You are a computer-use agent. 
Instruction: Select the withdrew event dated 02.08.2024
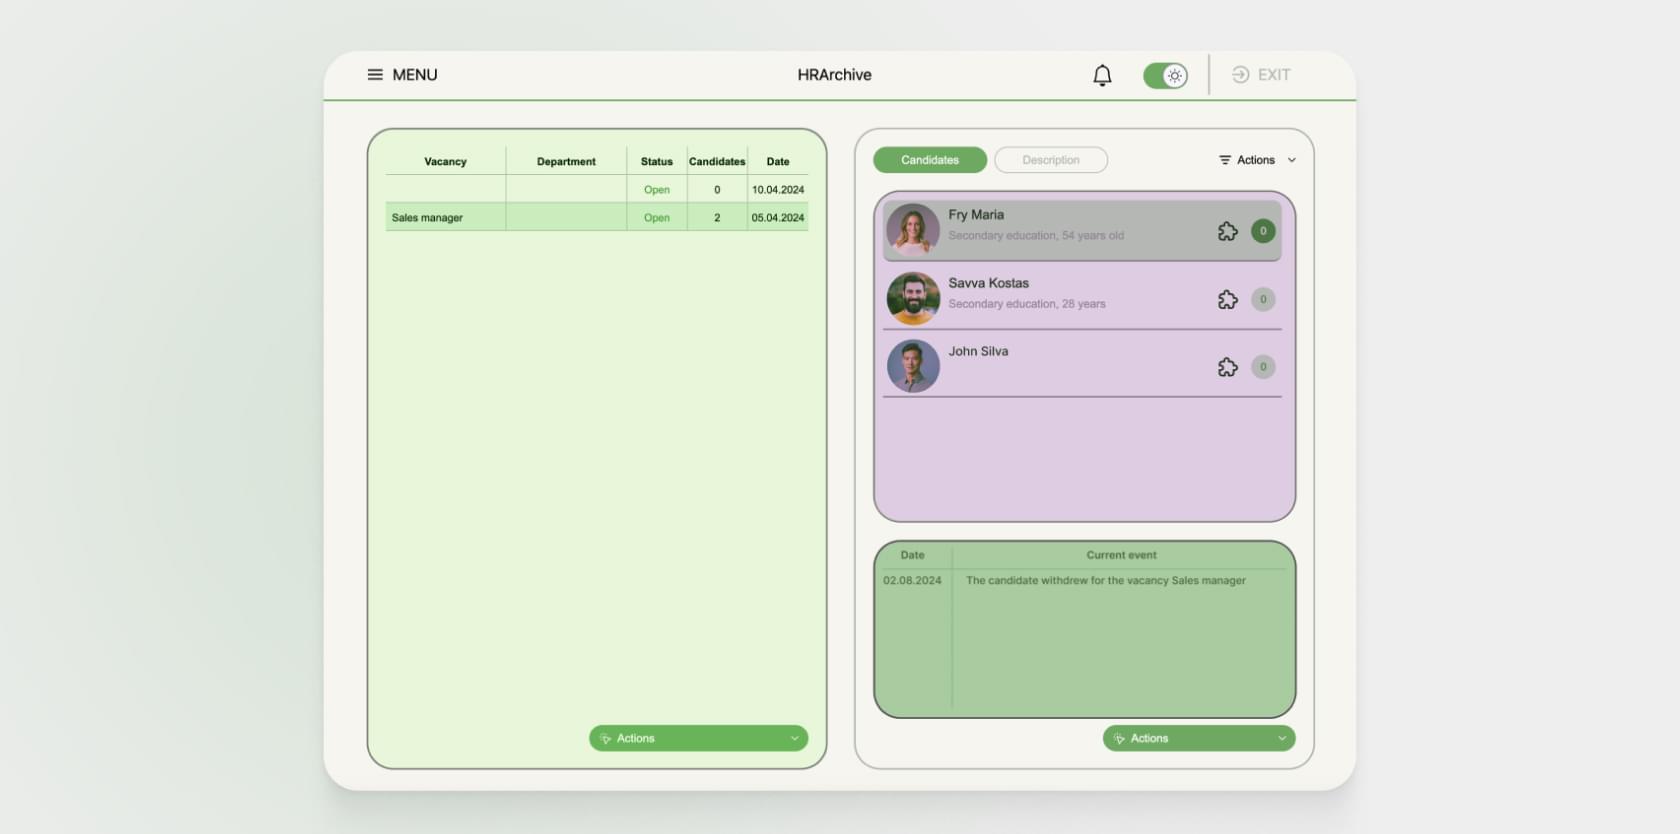click(1105, 581)
